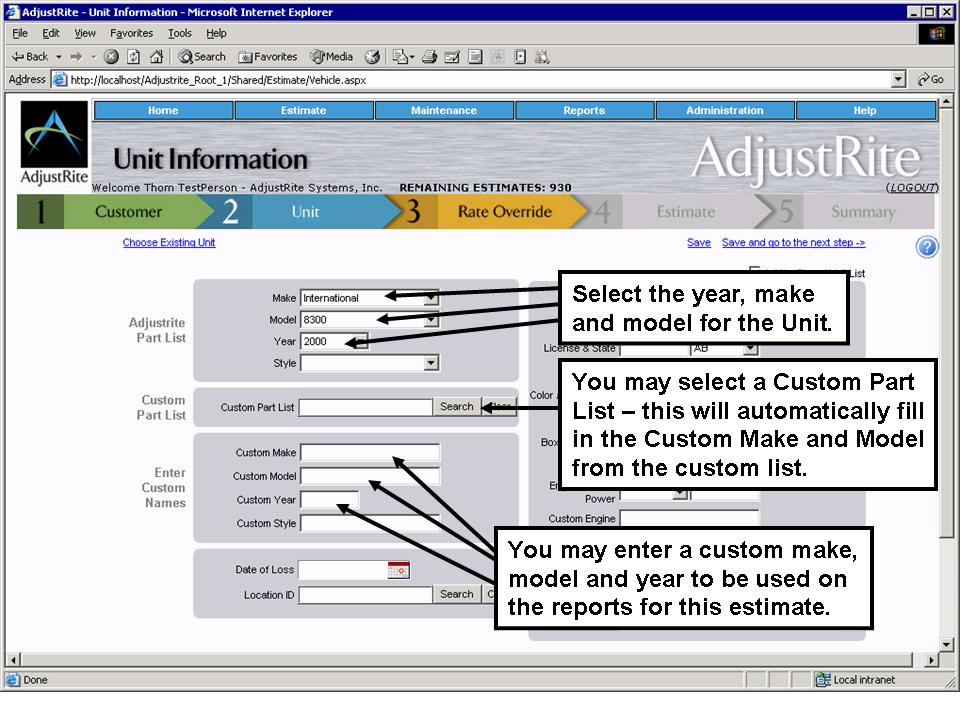The height and width of the screenshot is (720, 960).
Task: Open the Make dropdown list
Action: 432,298
